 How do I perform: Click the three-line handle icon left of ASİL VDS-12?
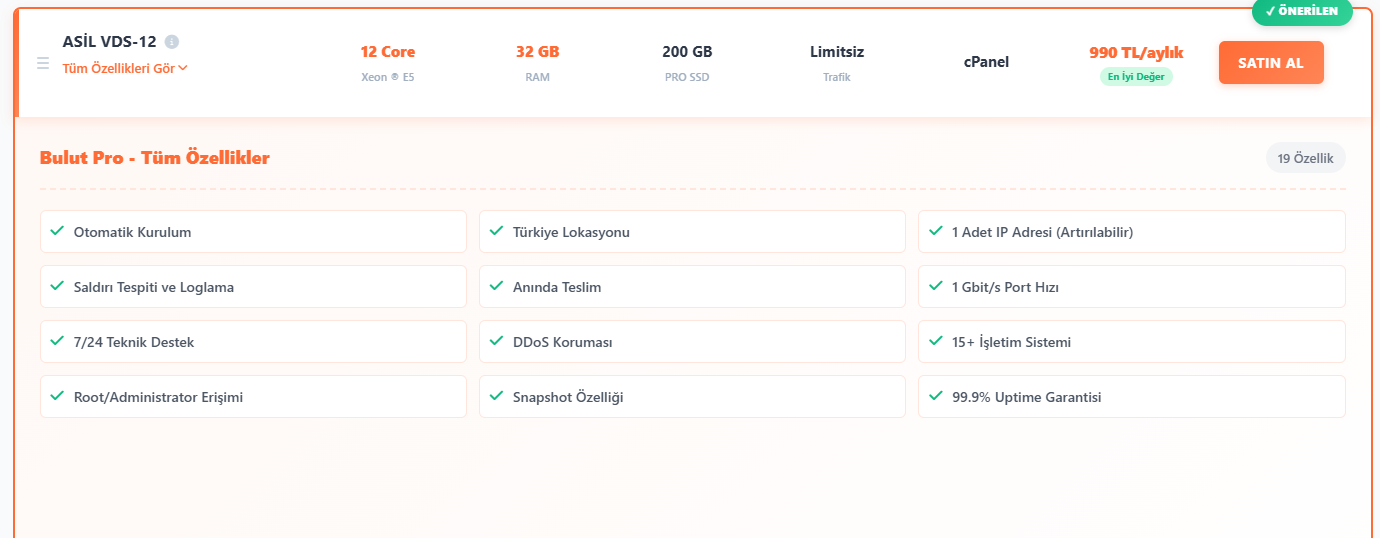coord(43,63)
